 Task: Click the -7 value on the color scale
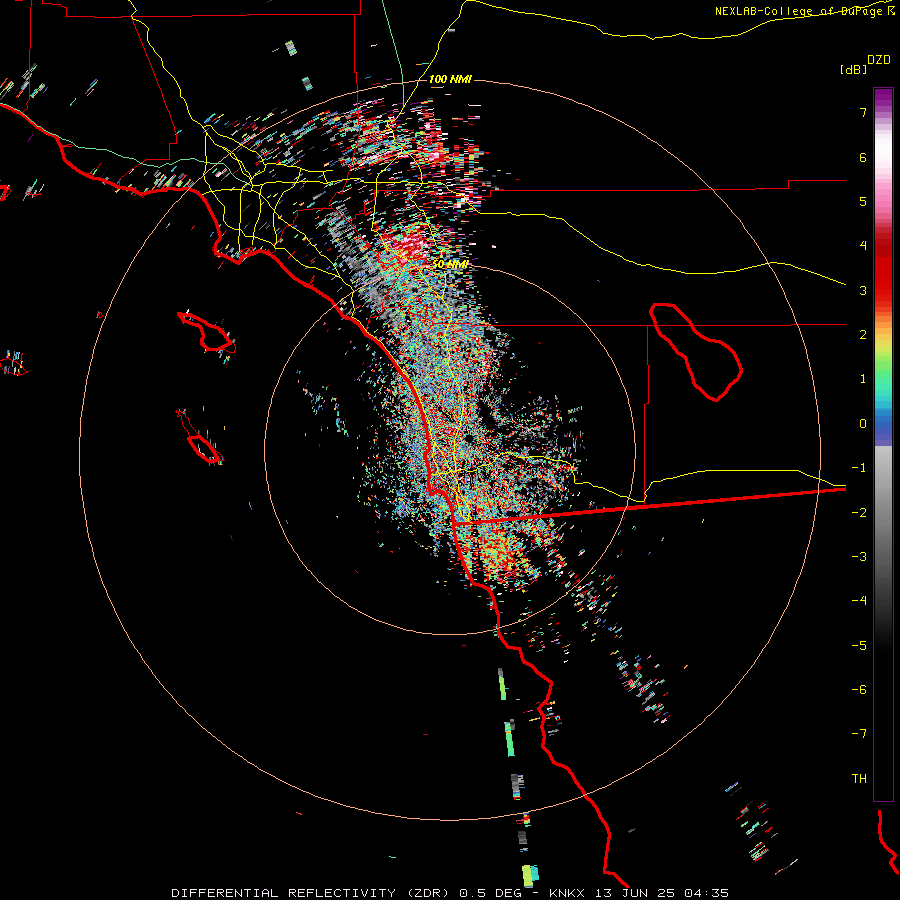click(859, 734)
